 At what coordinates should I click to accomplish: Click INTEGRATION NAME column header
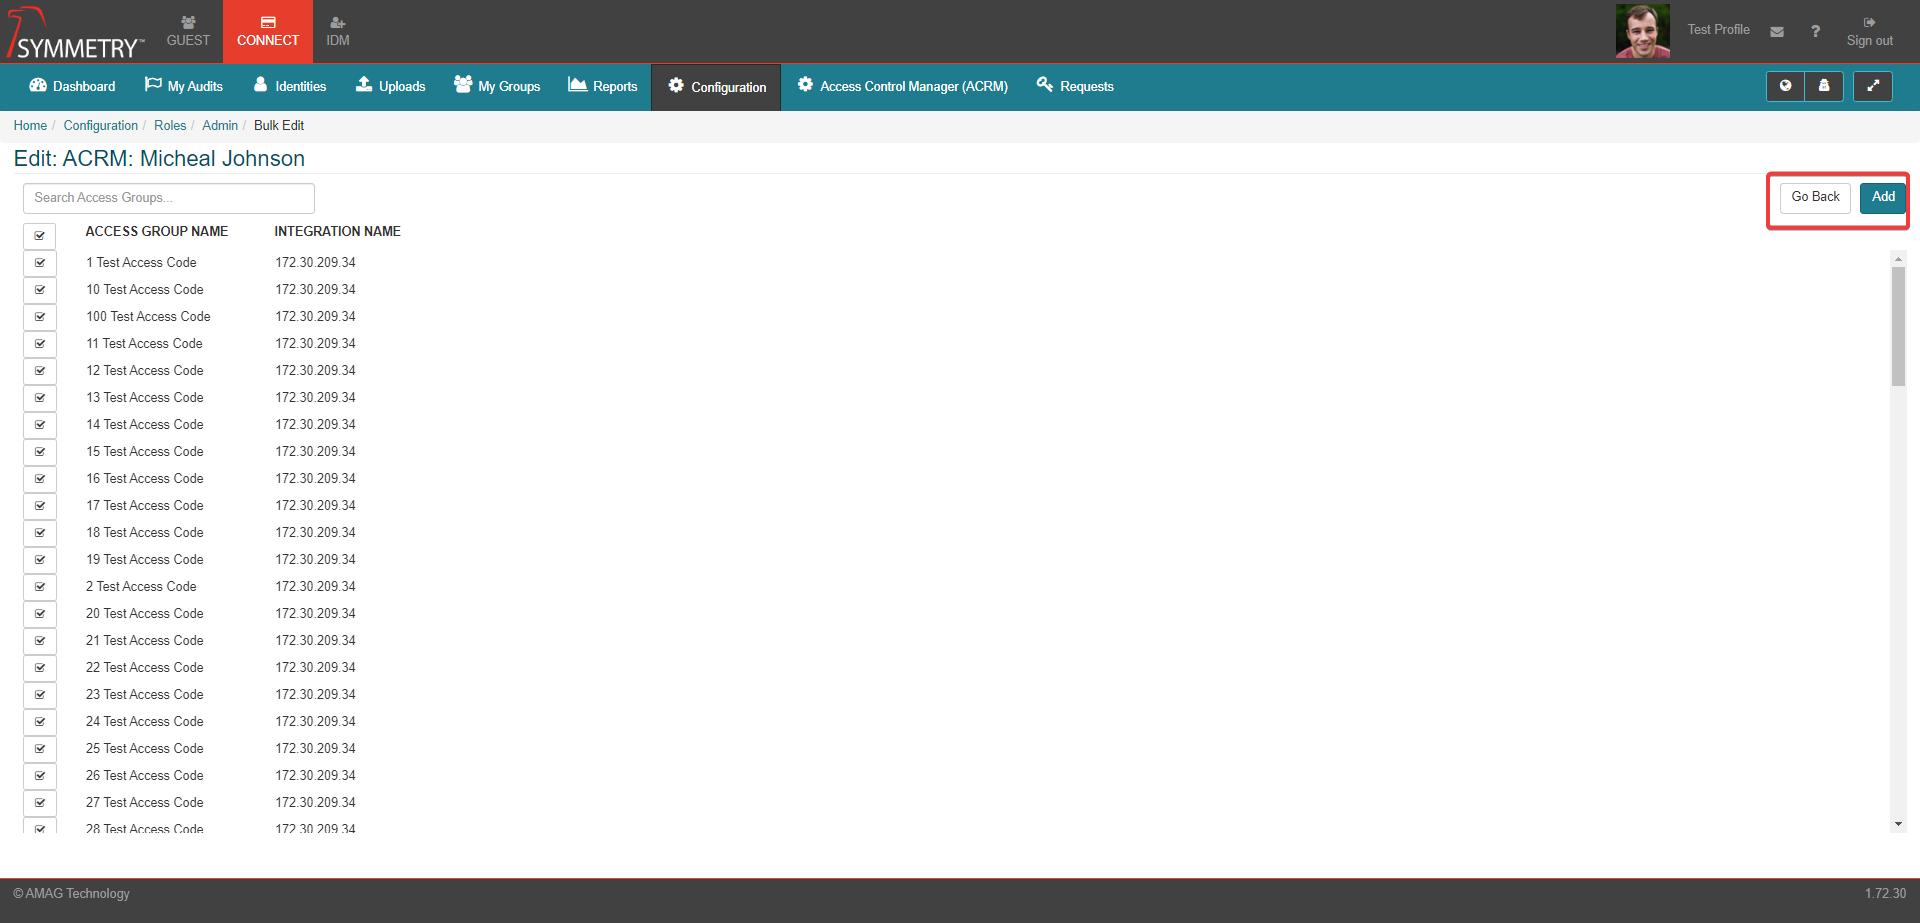click(338, 231)
